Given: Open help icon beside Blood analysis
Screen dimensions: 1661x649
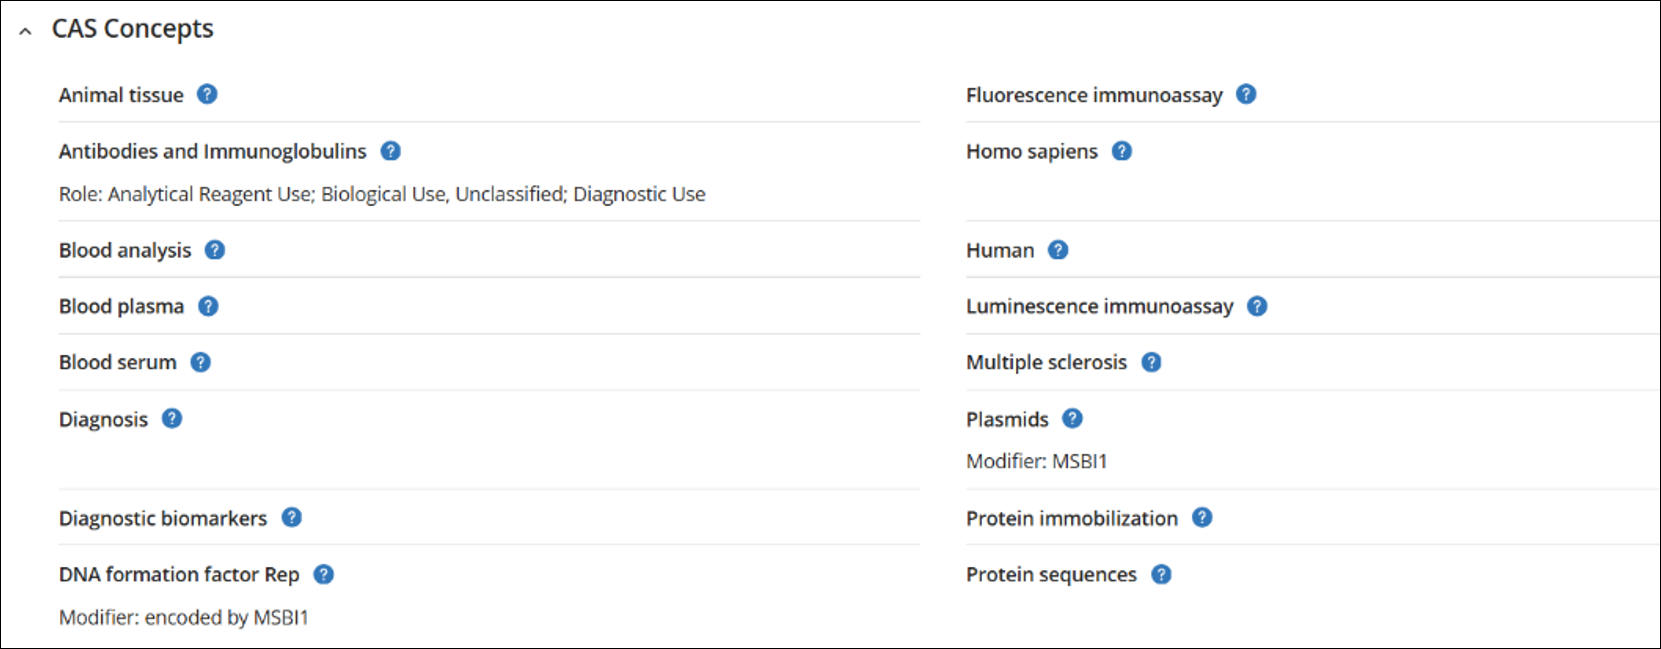Looking at the screenshot, I should (x=215, y=250).
